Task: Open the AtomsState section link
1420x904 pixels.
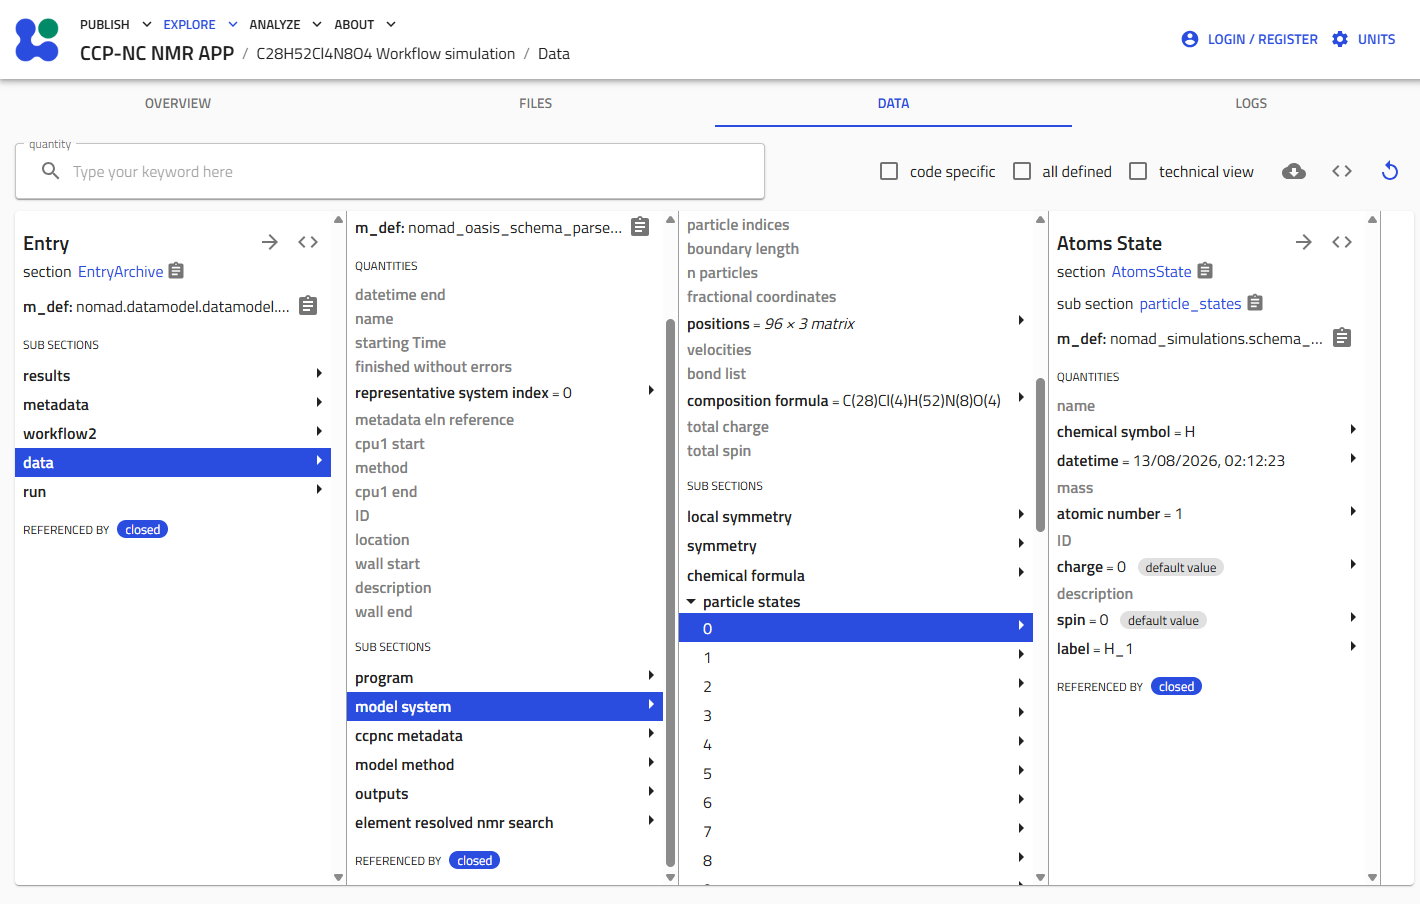Action: tap(1151, 272)
